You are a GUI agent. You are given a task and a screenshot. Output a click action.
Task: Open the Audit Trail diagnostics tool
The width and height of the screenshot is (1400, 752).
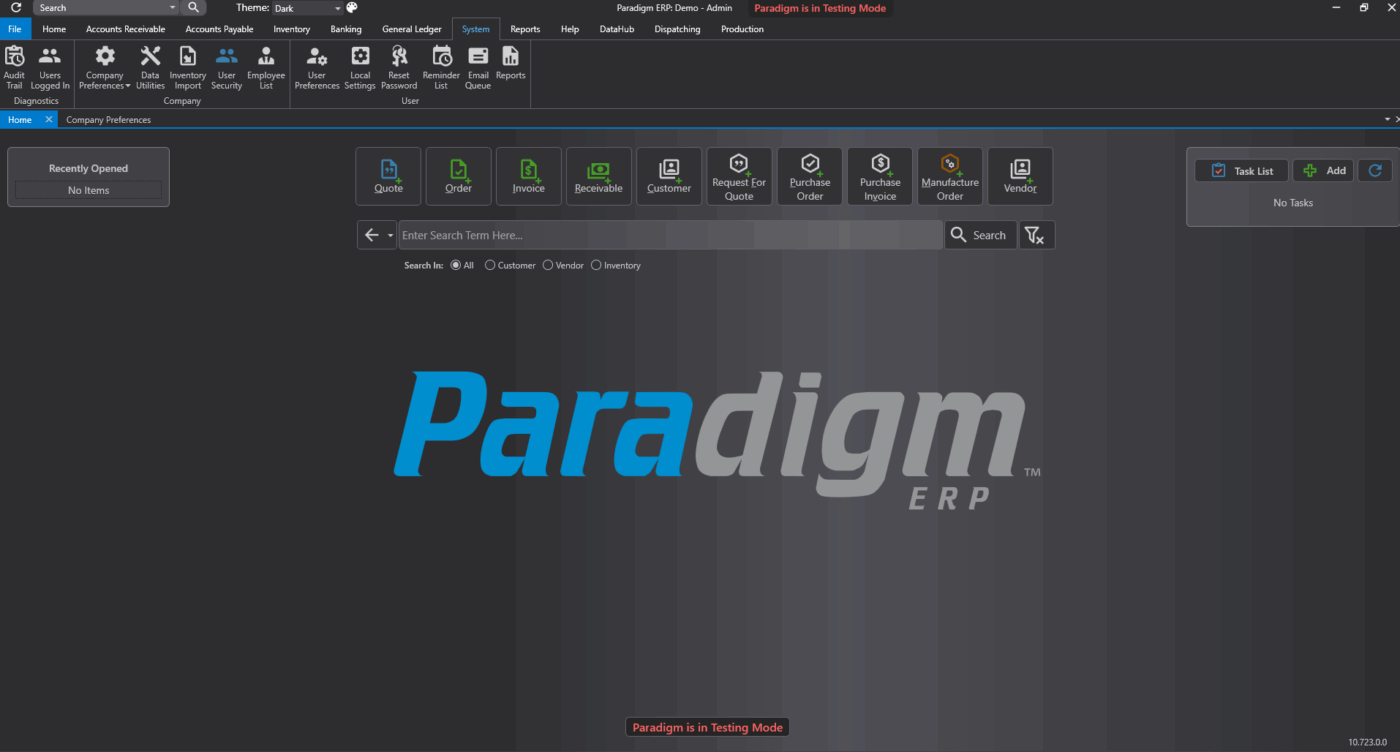click(14, 68)
